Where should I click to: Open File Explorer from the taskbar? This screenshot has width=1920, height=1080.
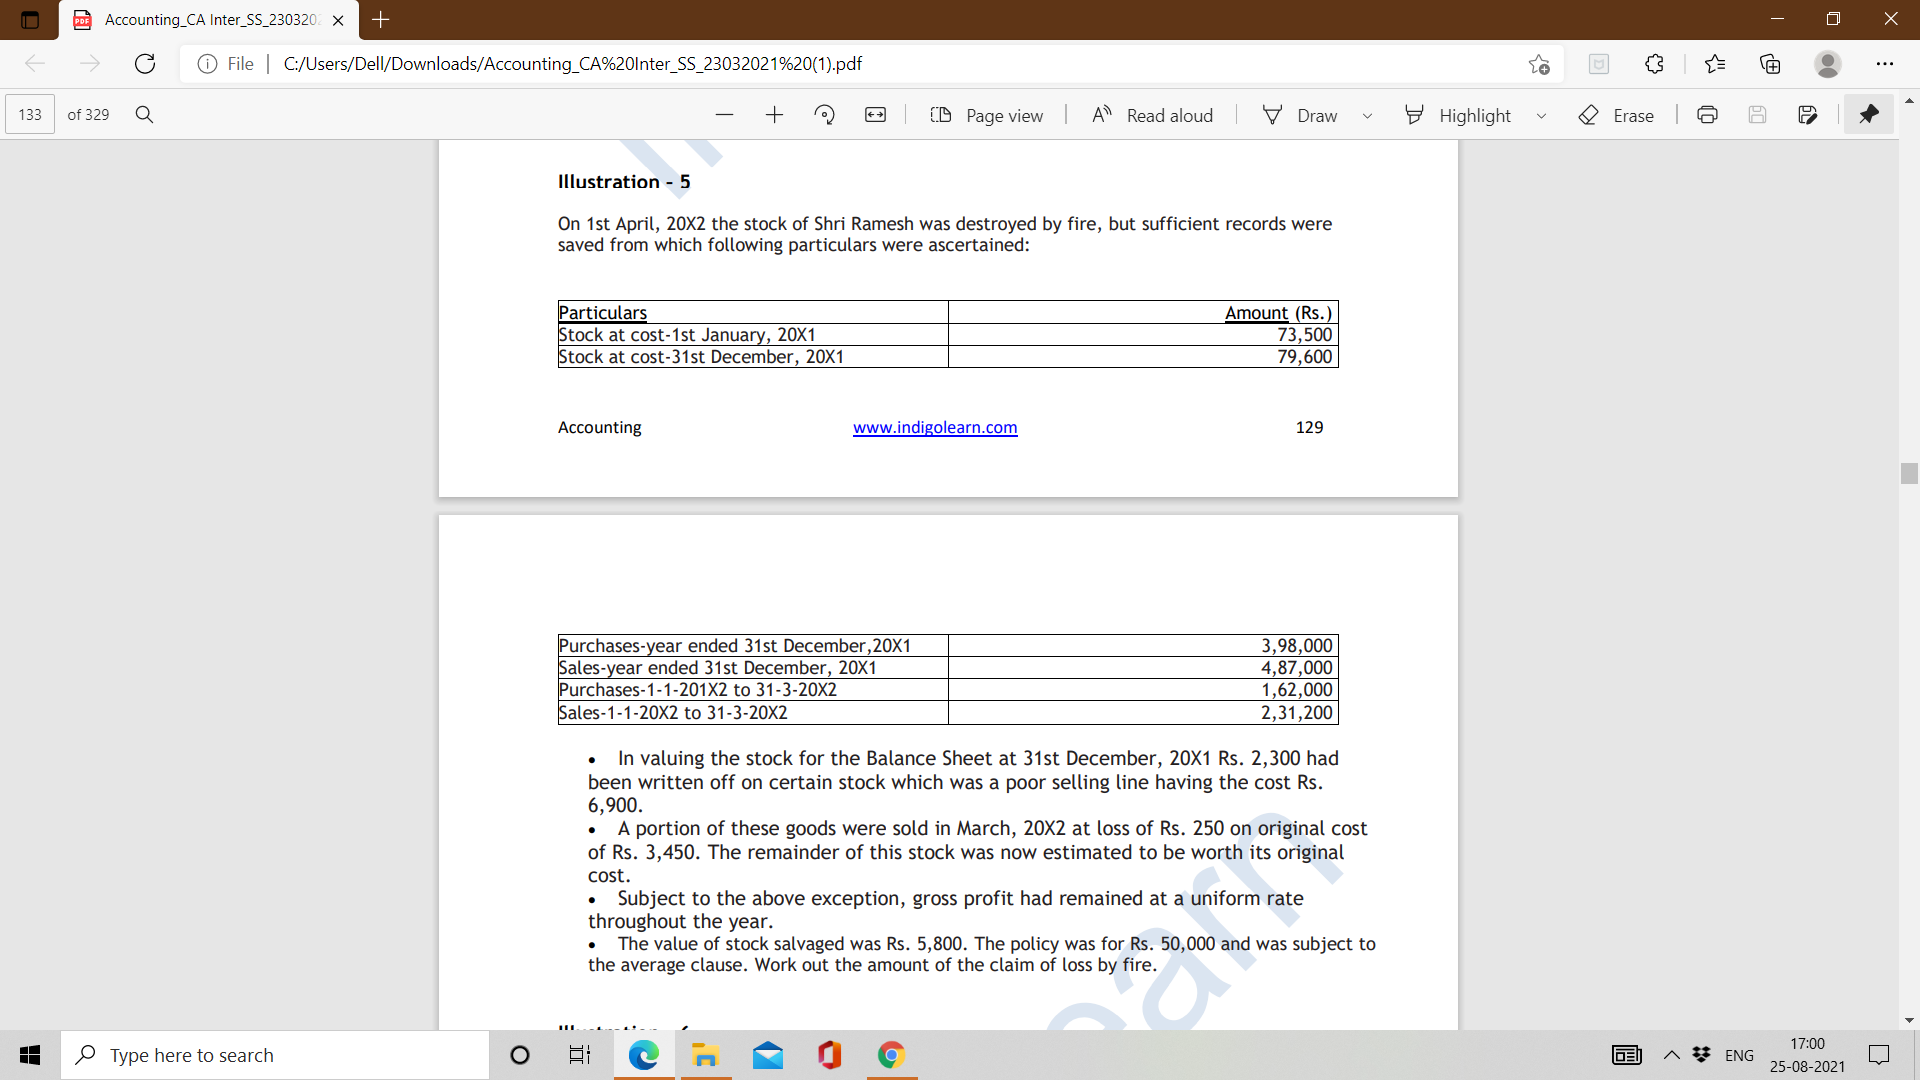click(705, 1055)
